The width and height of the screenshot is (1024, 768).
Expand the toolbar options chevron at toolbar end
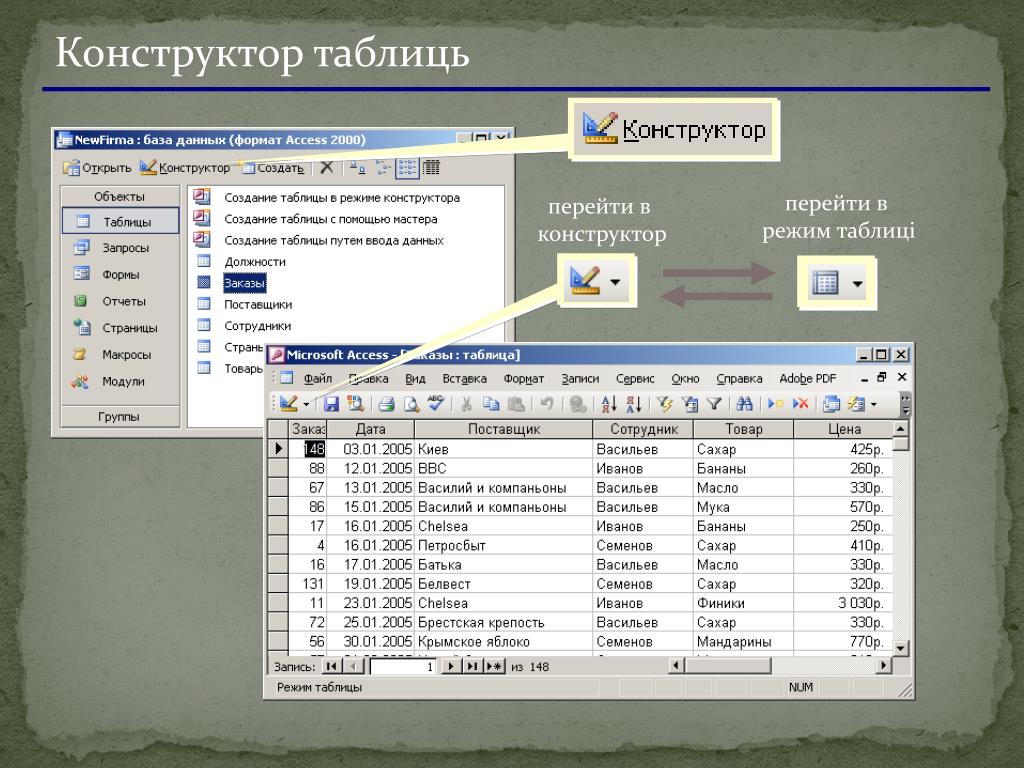pyautogui.click(x=905, y=404)
